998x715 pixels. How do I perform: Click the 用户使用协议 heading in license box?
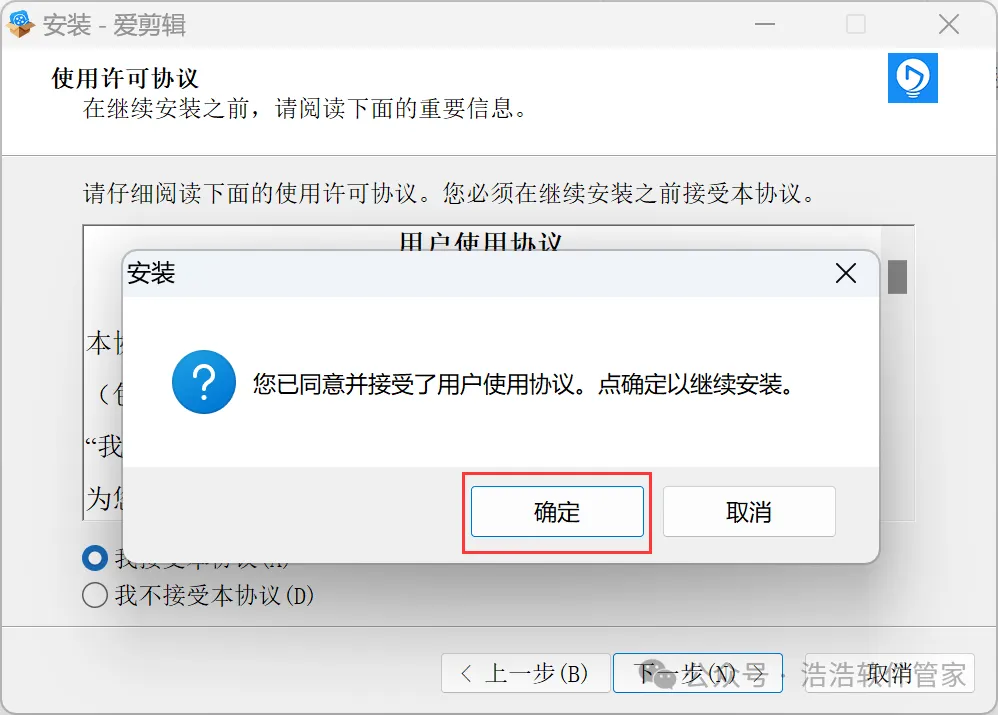481,241
